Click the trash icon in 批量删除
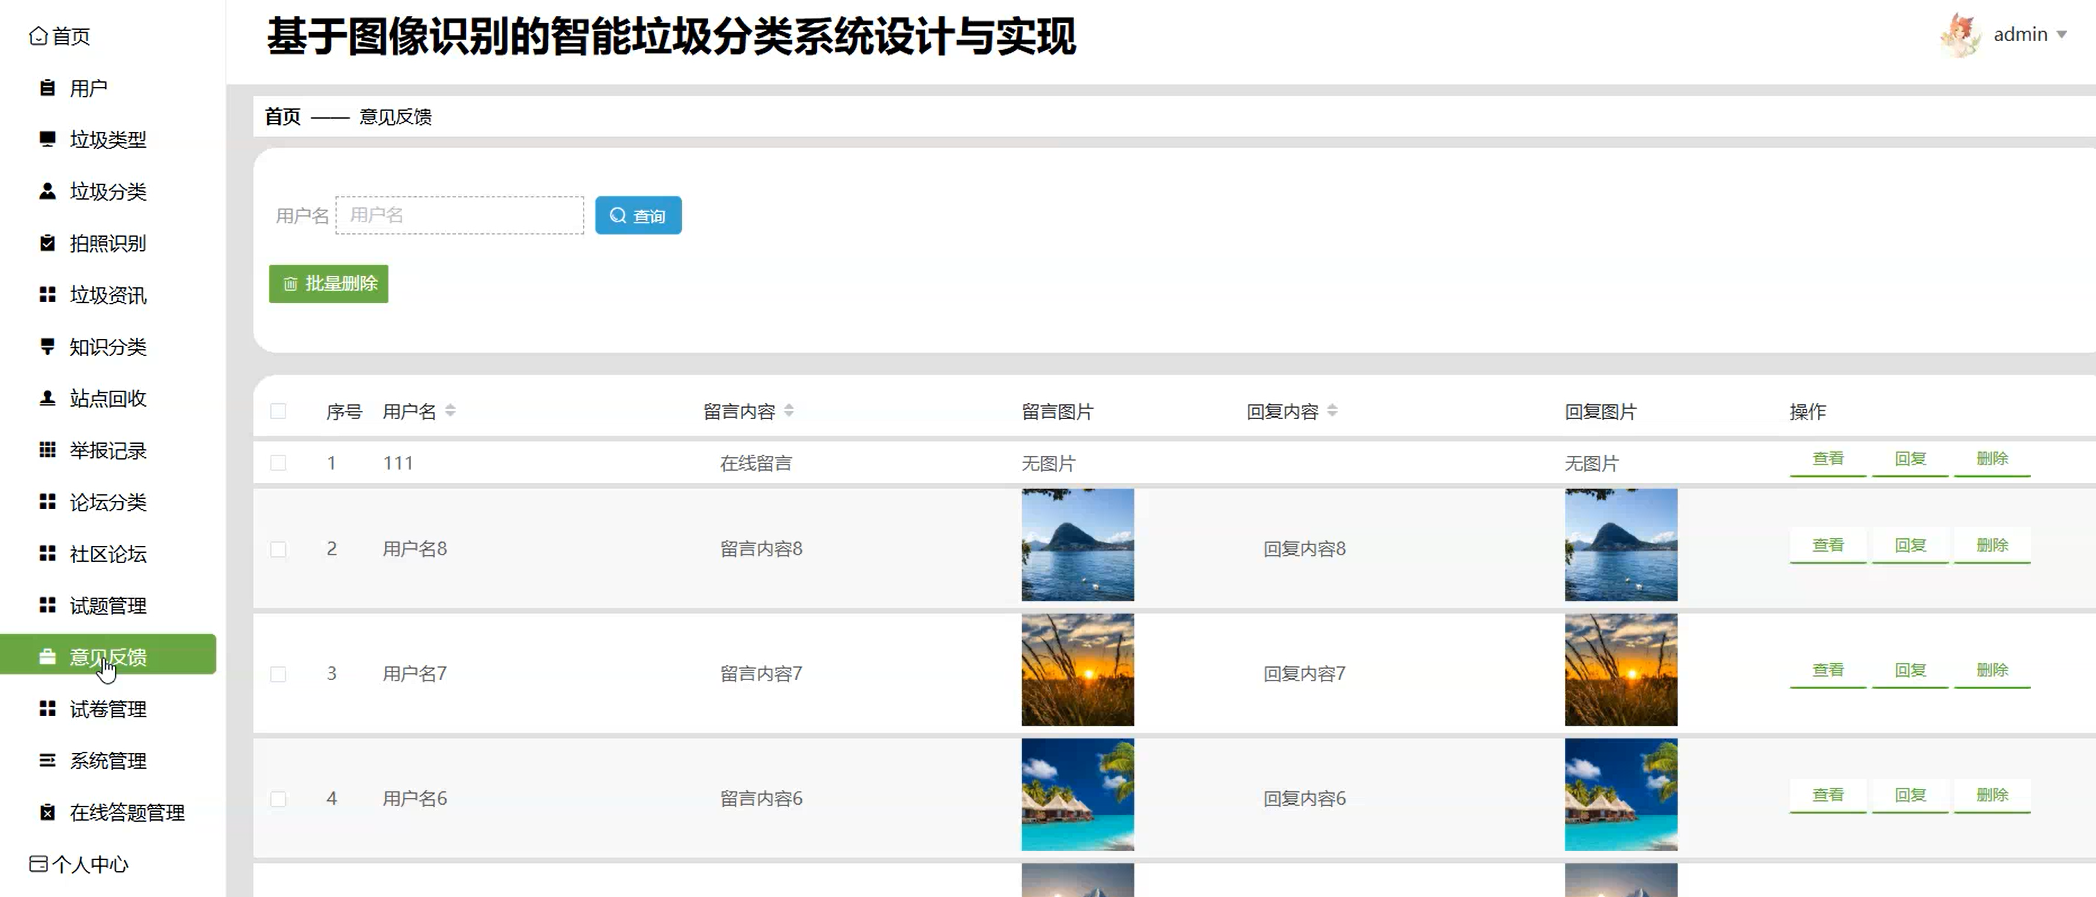The image size is (2096, 897). 290,284
